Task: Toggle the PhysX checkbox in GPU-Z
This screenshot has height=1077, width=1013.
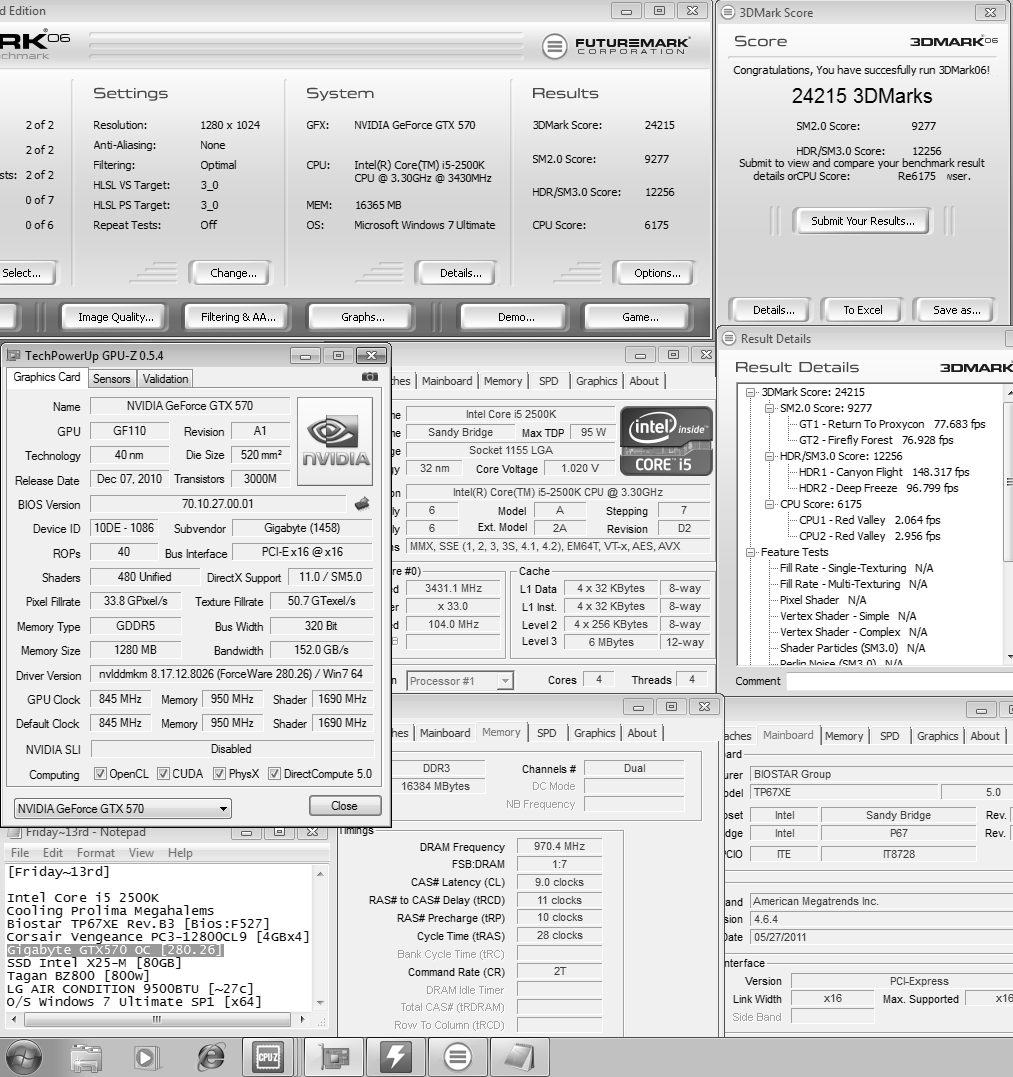Action: tap(219, 773)
